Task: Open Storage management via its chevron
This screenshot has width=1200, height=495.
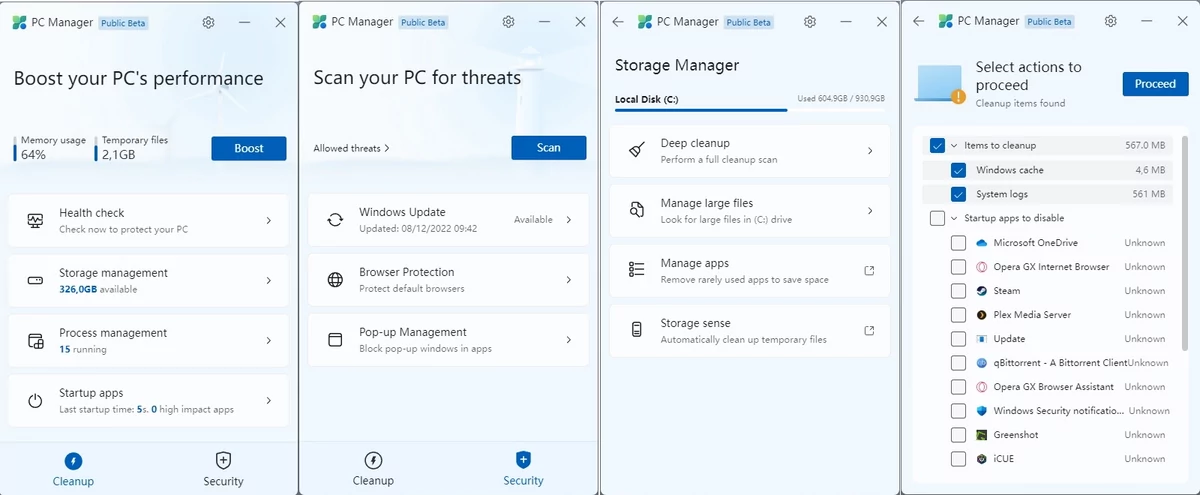Action: [x=268, y=280]
